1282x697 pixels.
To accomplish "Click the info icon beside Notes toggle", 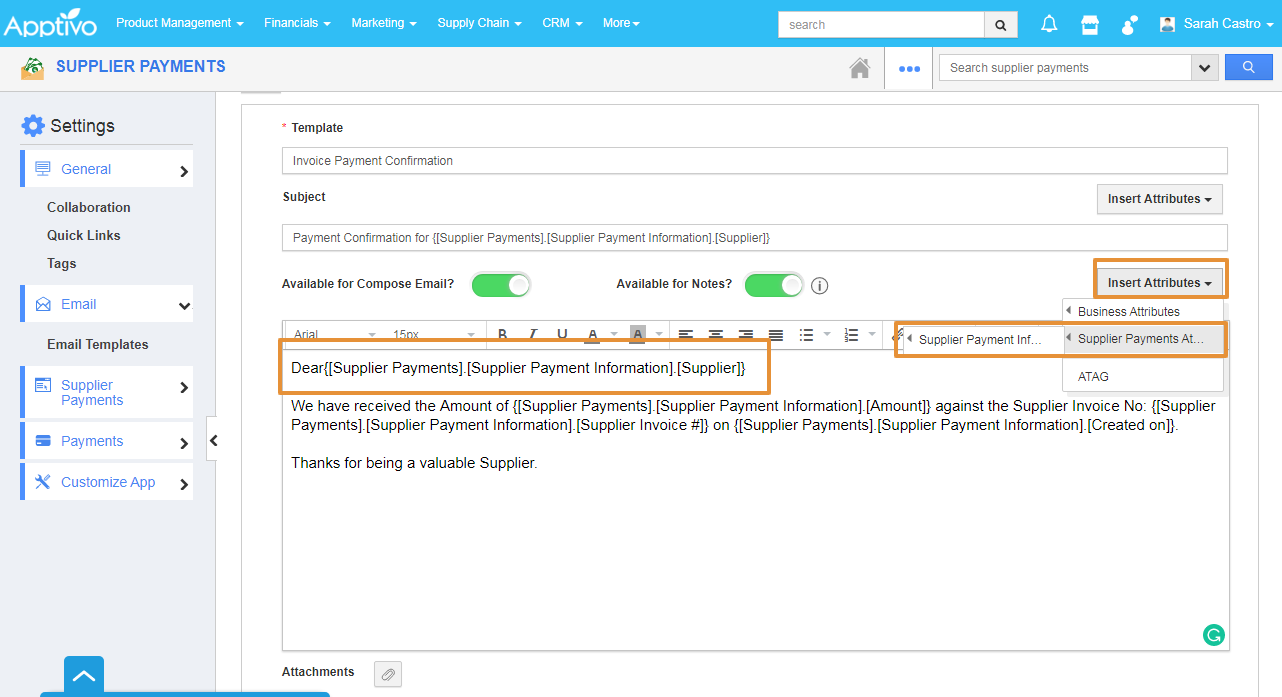I will (819, 286).
